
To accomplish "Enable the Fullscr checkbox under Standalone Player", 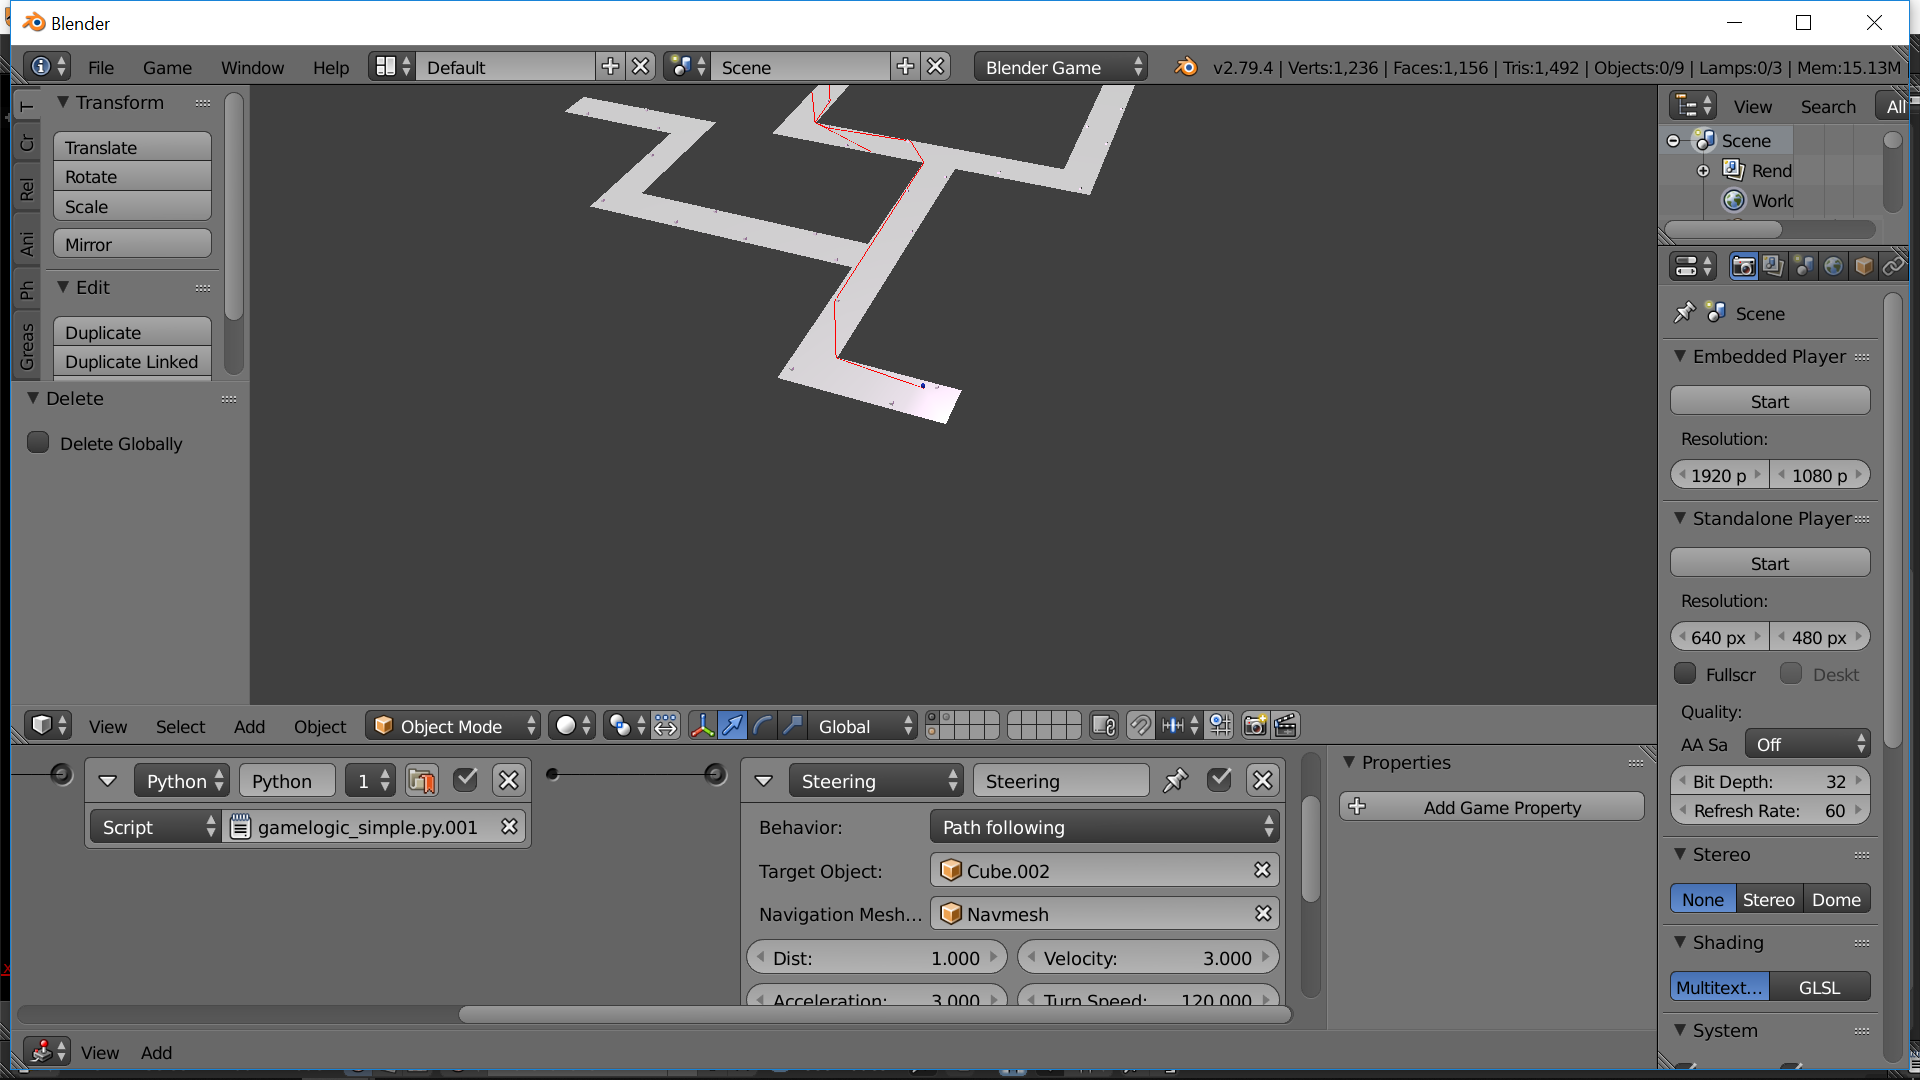I will [x=1686, y=673].
